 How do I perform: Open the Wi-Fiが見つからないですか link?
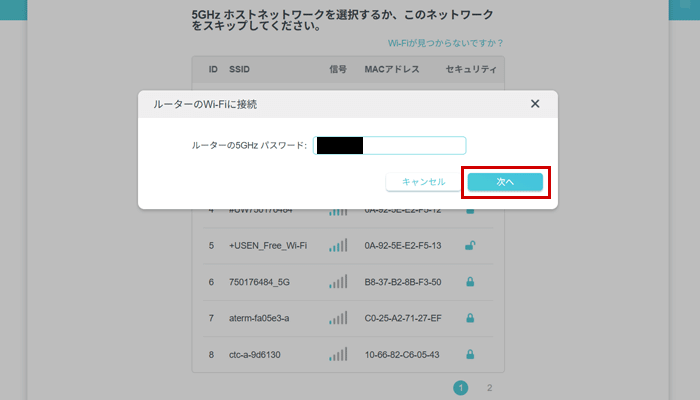446,43
